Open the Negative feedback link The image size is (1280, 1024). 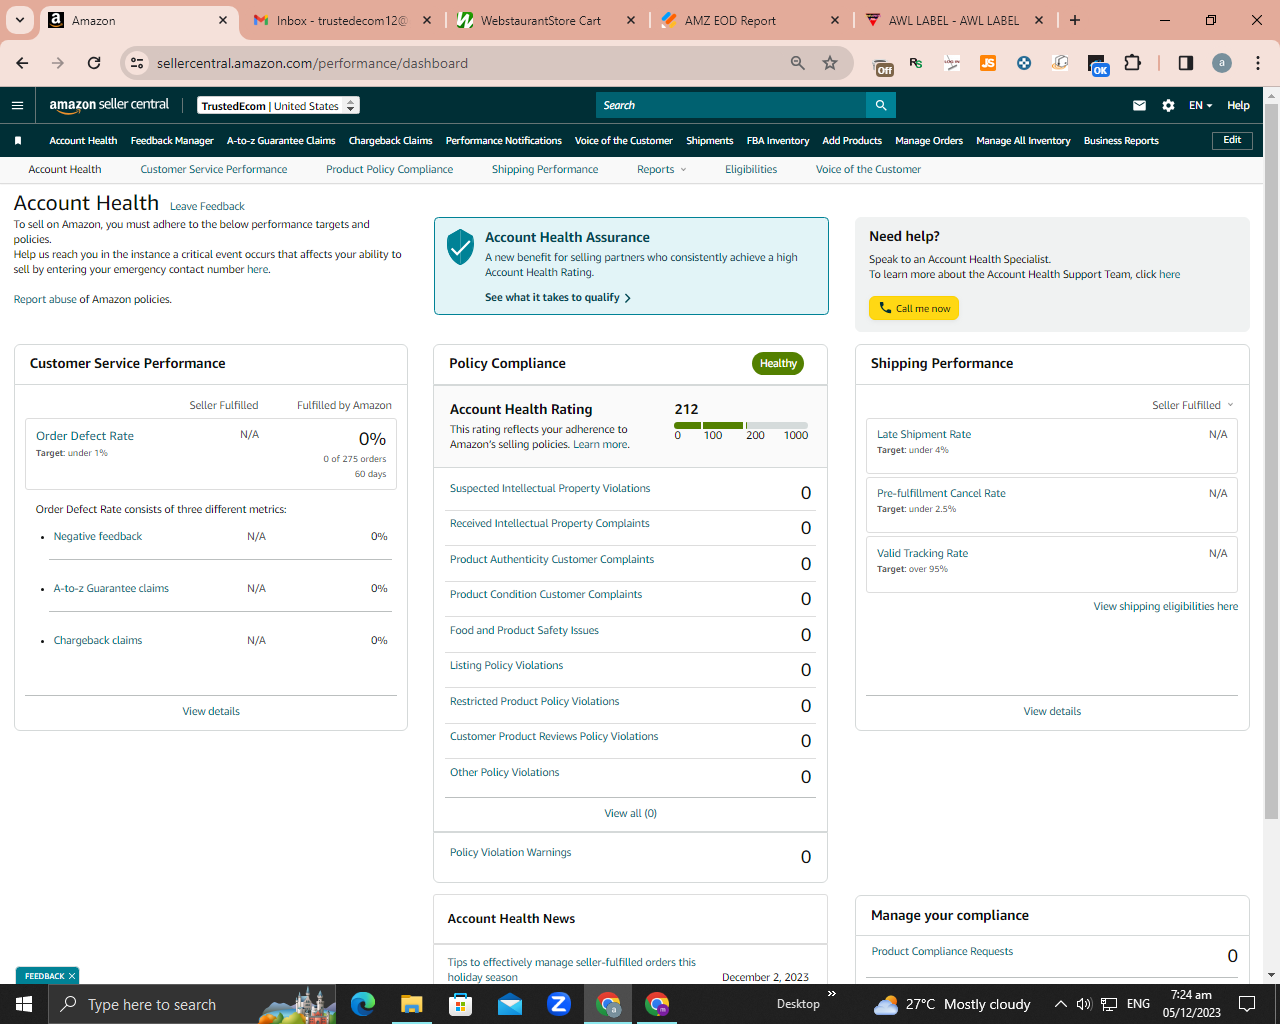[x=98, y=537]
